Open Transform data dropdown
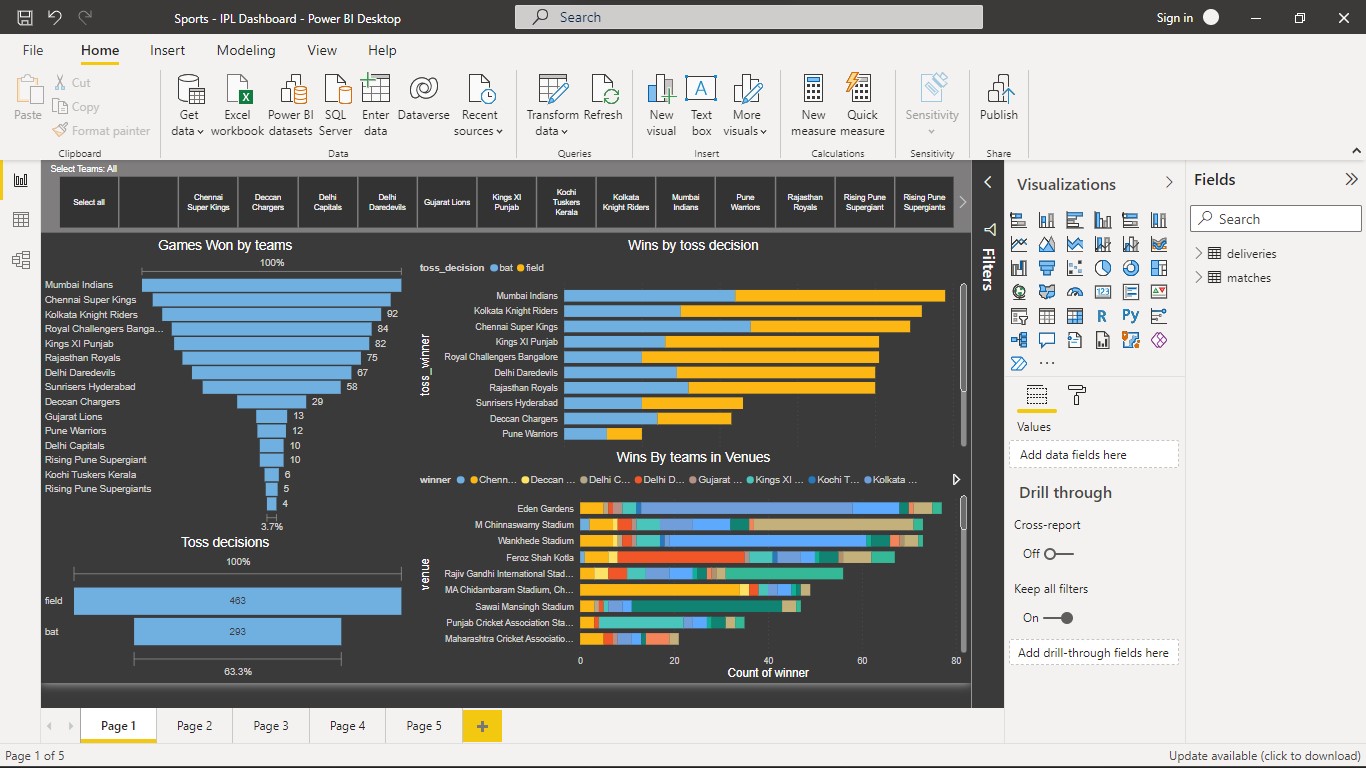 pyautogui.click(x=552, y=105)
